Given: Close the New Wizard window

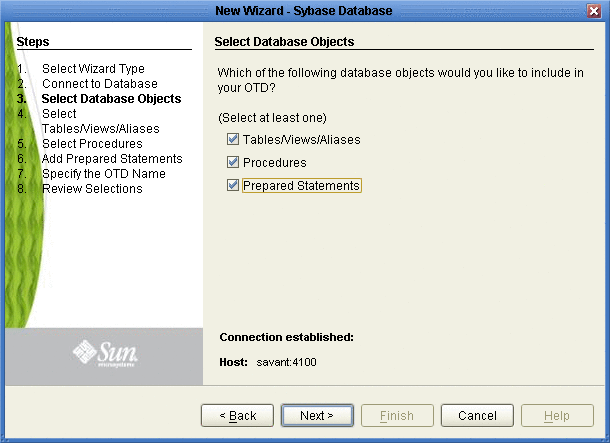Looking at the screenshot, I should tap(594, 11).
